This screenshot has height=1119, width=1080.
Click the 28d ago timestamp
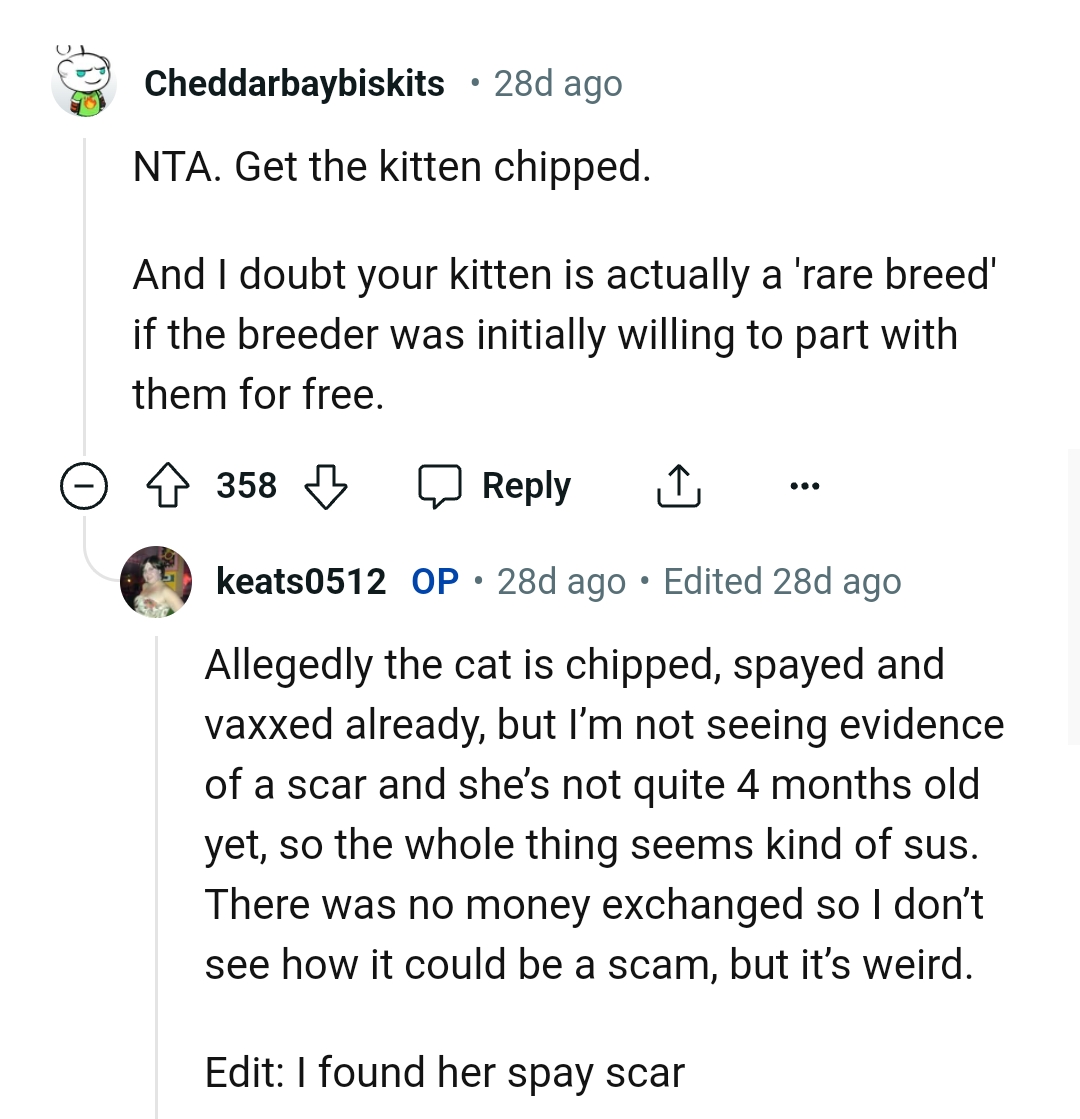tap(556, 83)
